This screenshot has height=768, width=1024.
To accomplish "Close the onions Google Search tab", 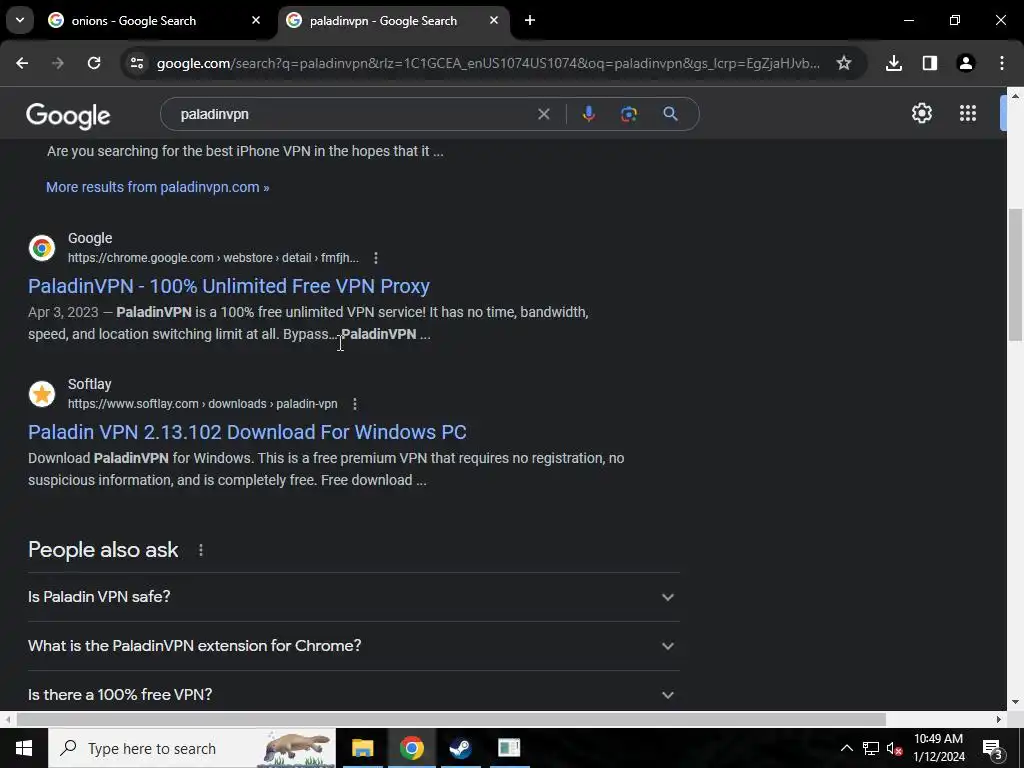I will [256, 21].
